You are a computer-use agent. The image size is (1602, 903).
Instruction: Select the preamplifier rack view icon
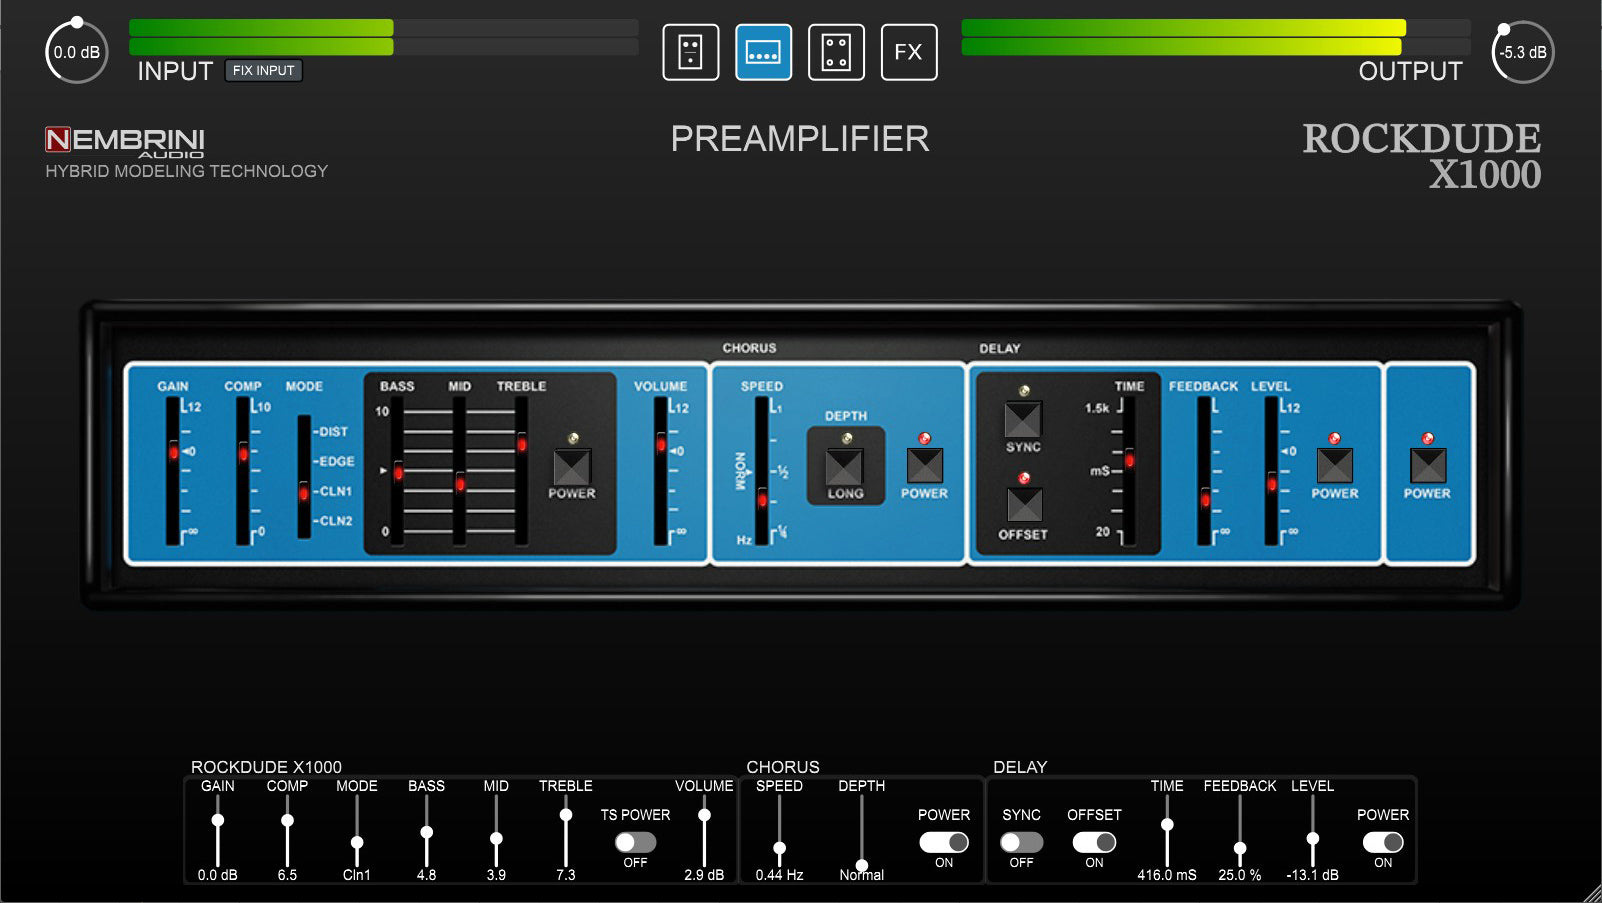click(x=763, y=52)
